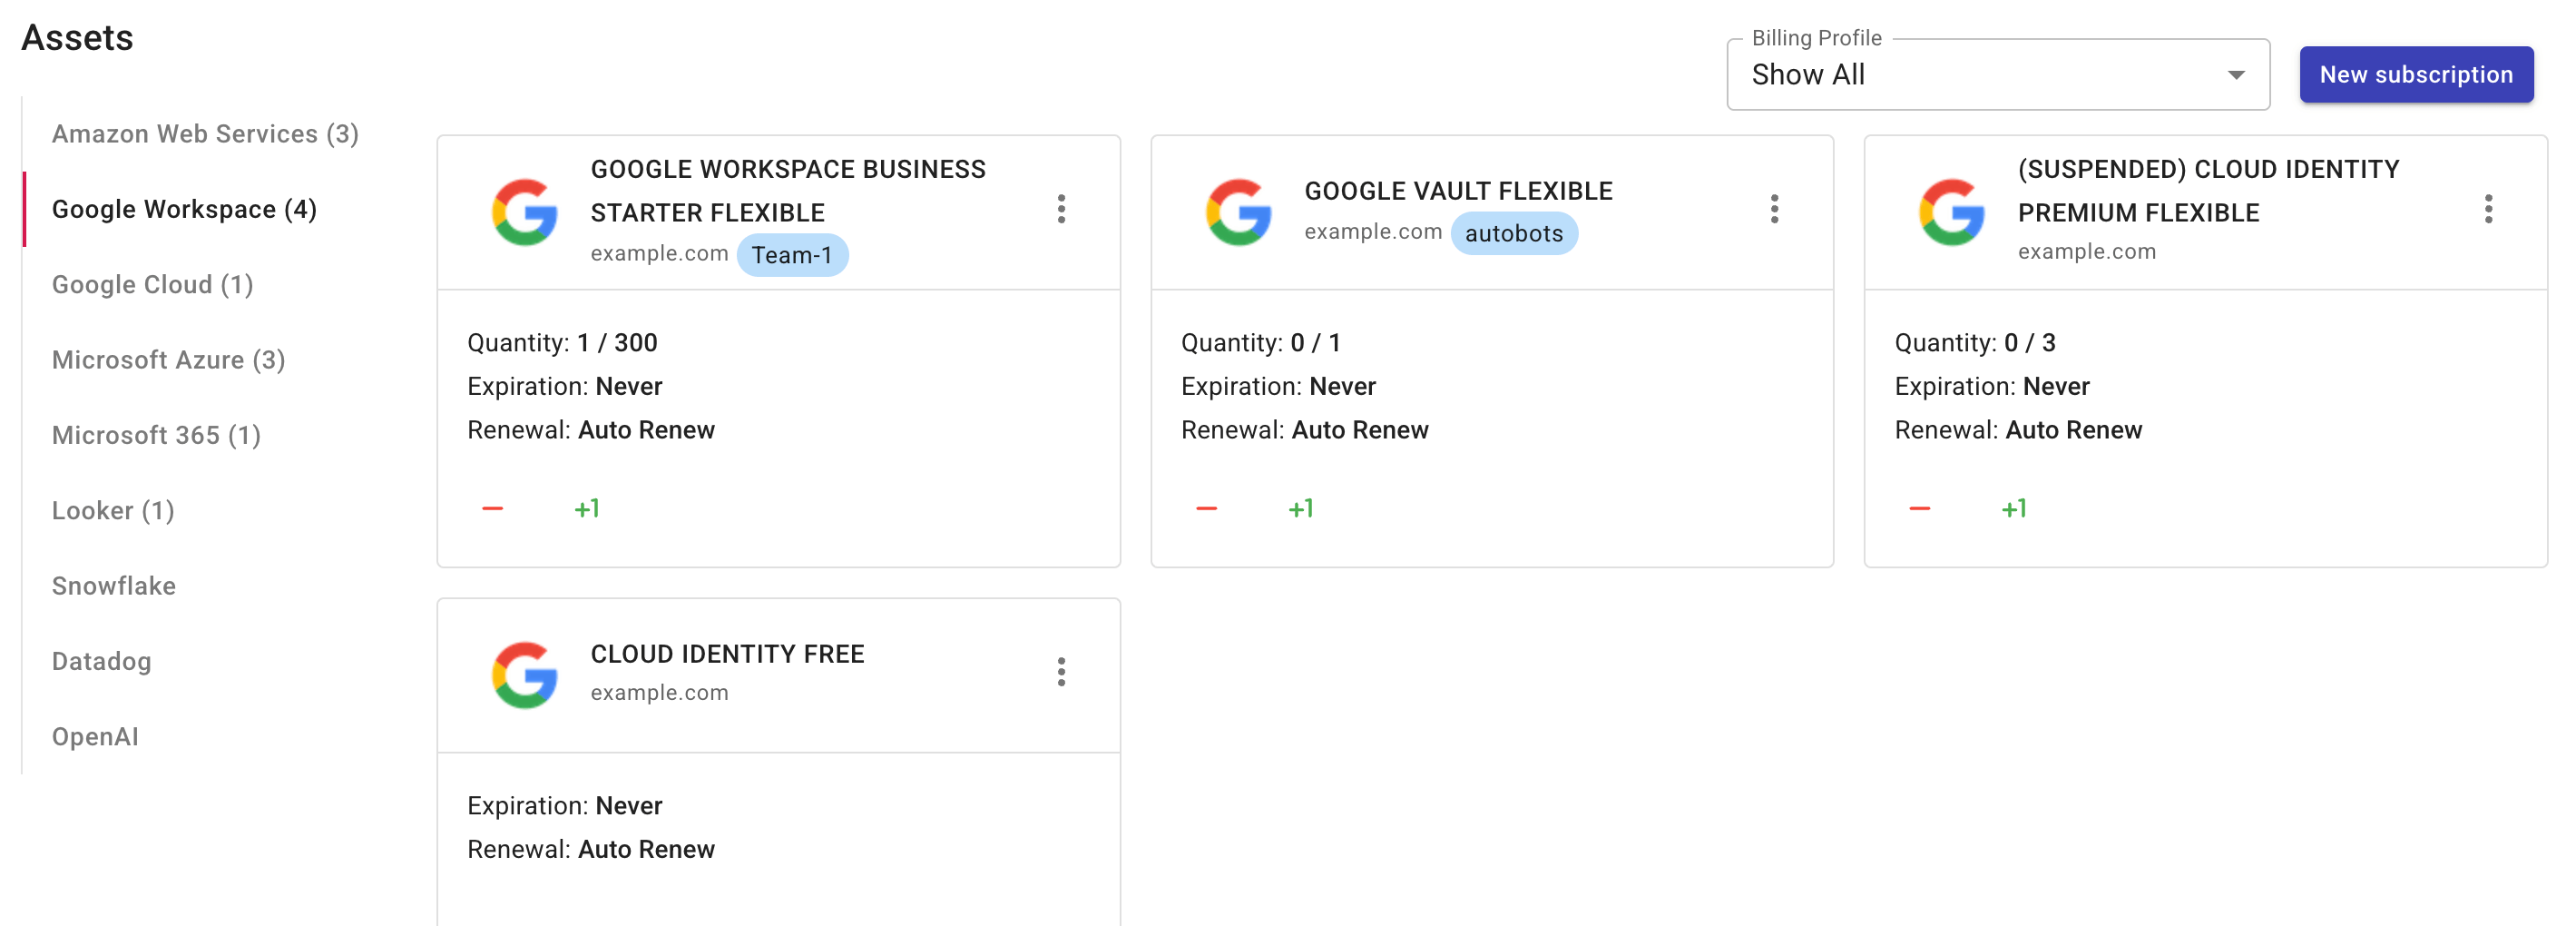Click Renewal Auto Renew on Cloud Identity Free
The width and height of the screenshot is (2576, 926).
click(x=591, y=849)
